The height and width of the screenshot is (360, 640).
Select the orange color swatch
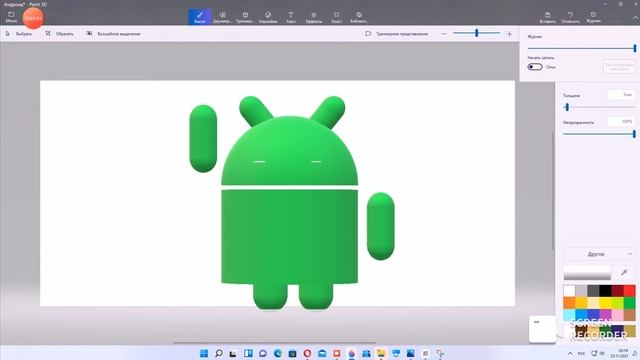point(569,303)
